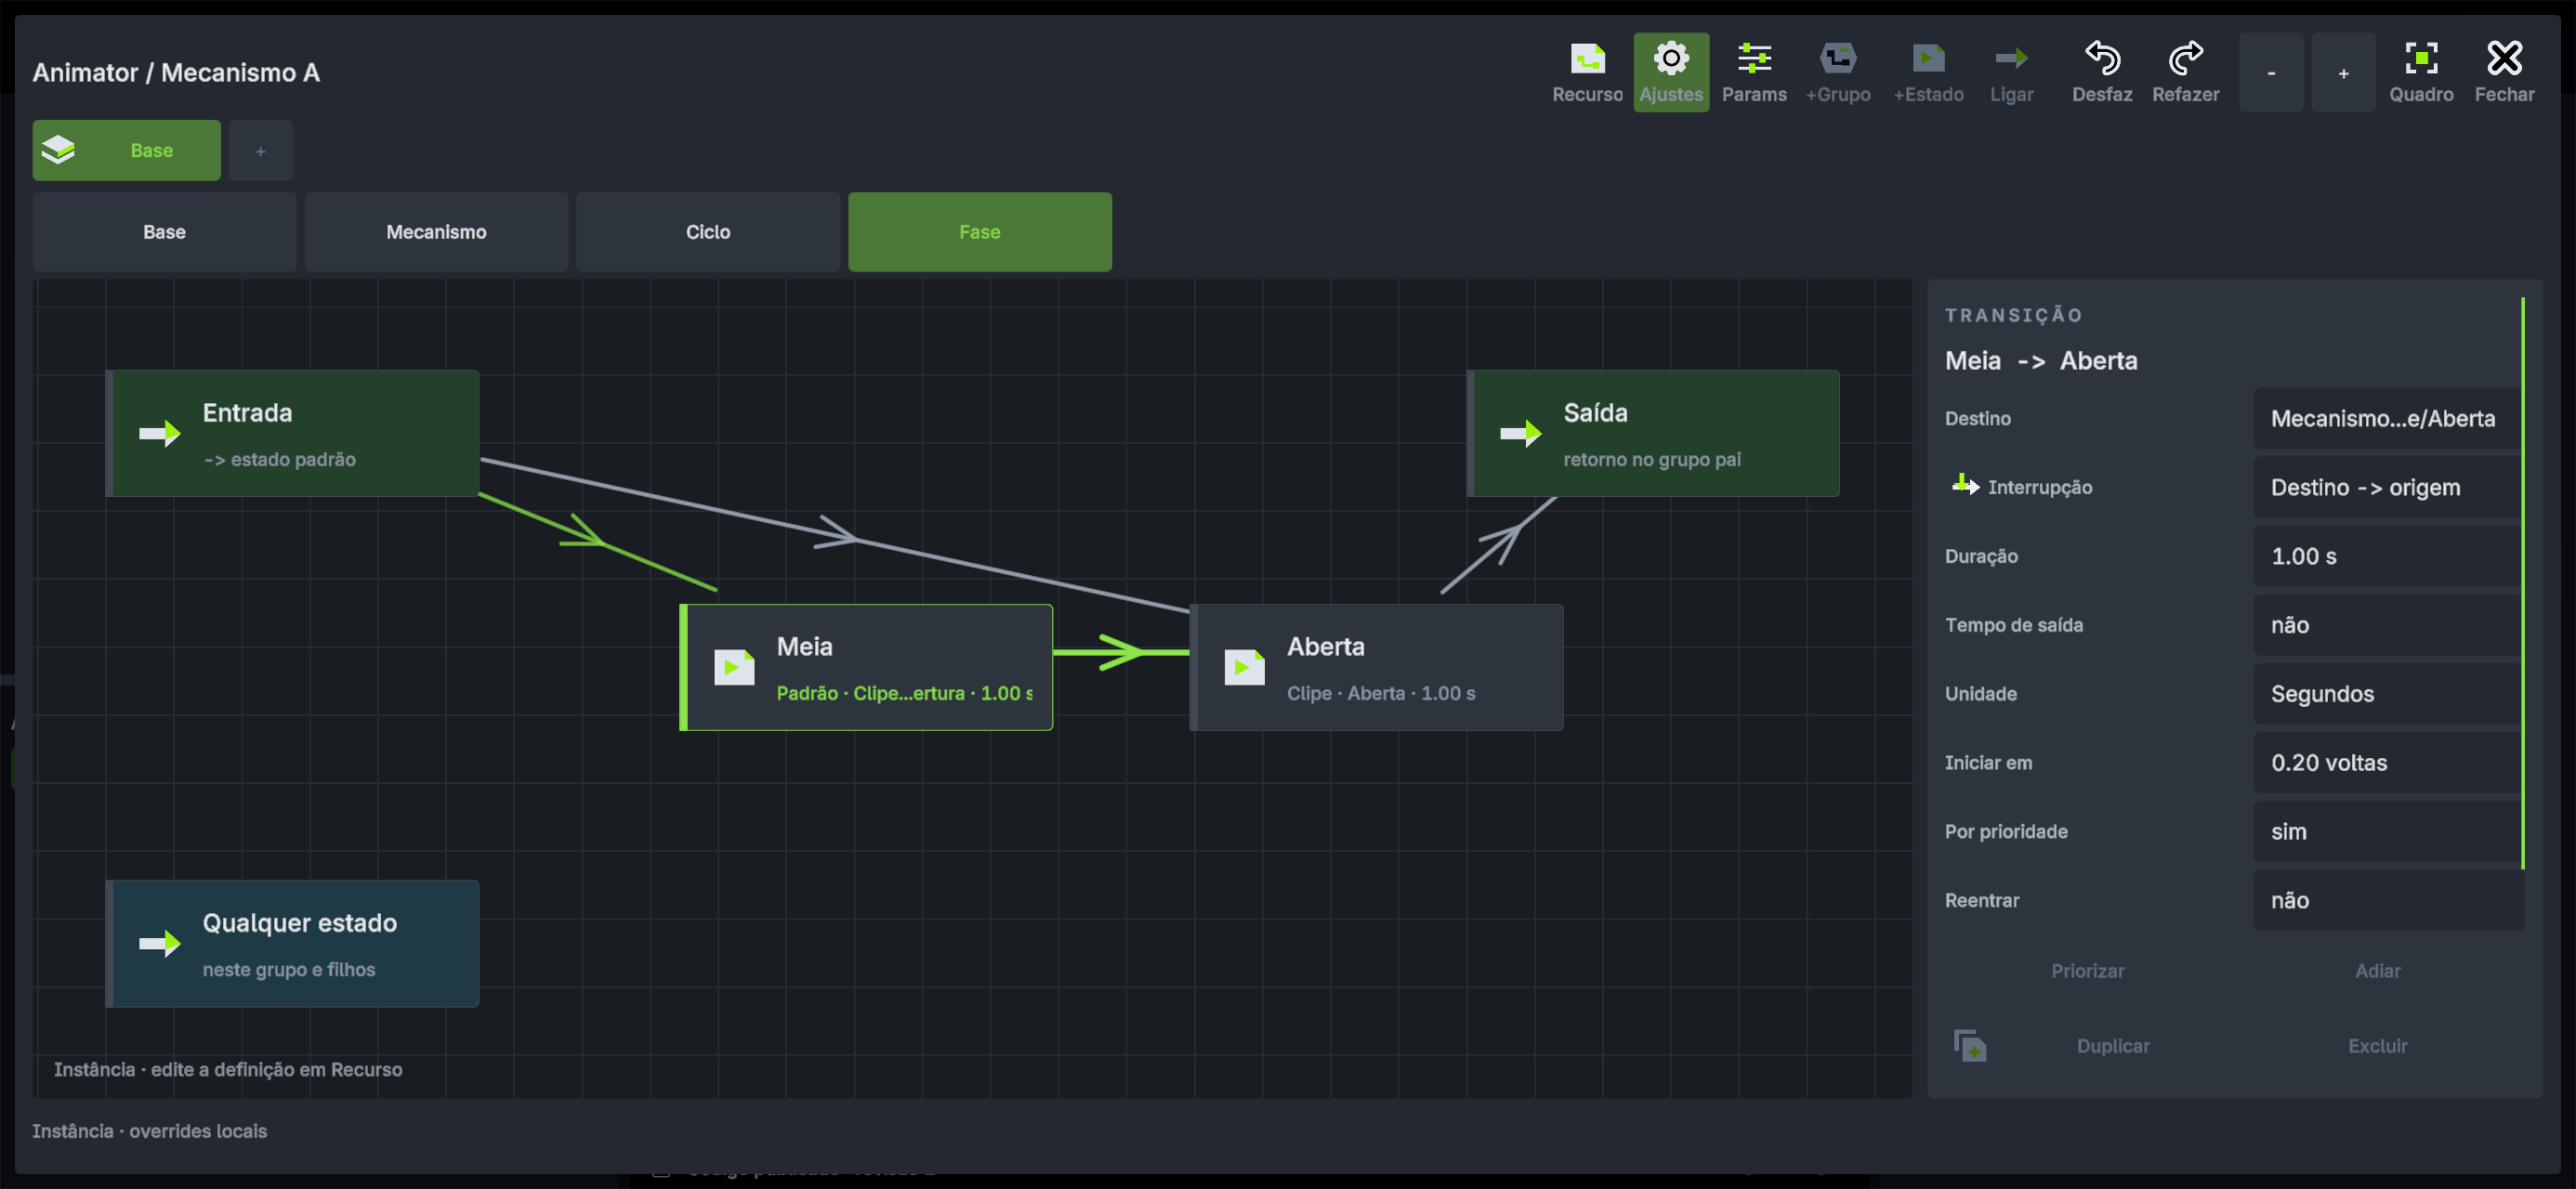Open Interrupção dropdown Destino -> origem

click(x=2388, y=487)
